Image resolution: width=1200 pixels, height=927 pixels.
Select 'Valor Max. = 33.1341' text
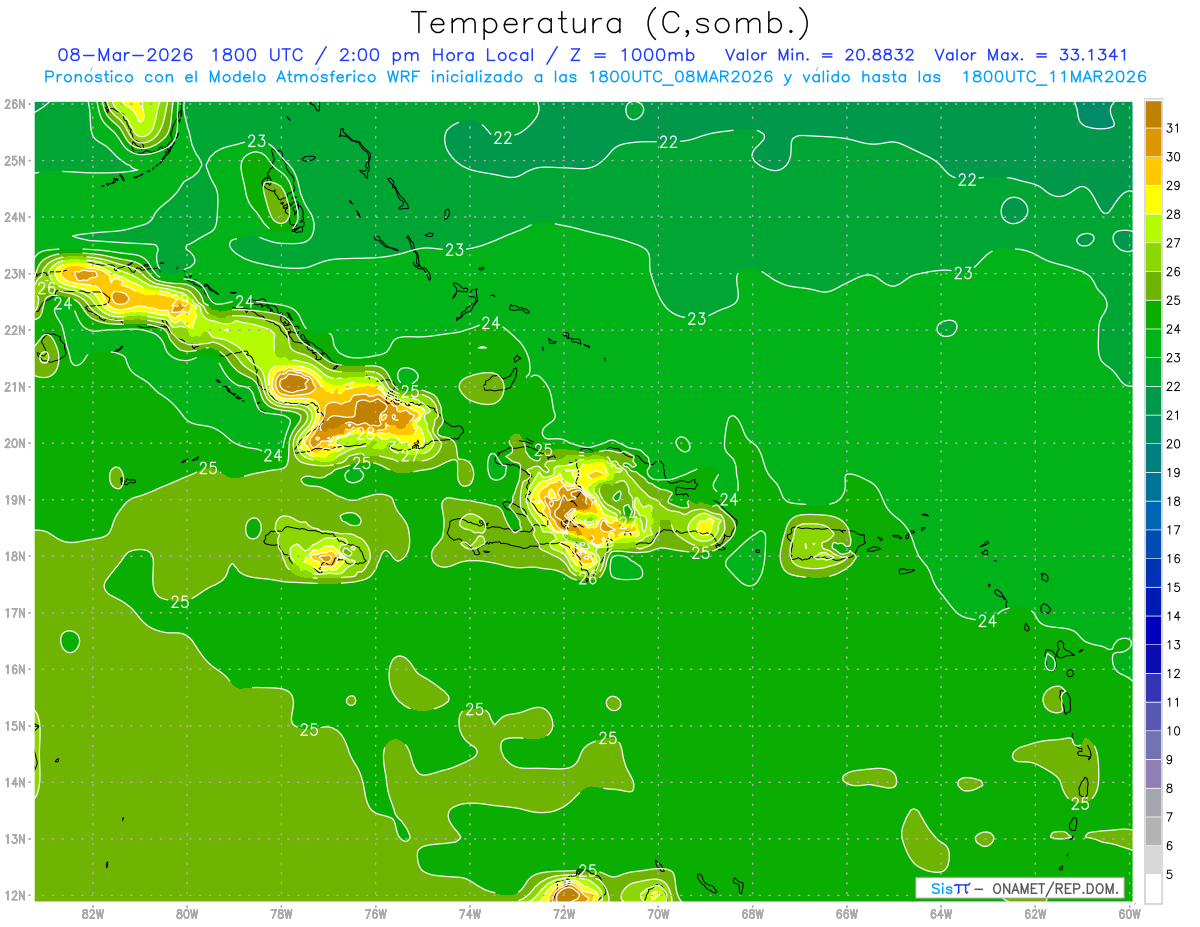tap(1031, 55)
